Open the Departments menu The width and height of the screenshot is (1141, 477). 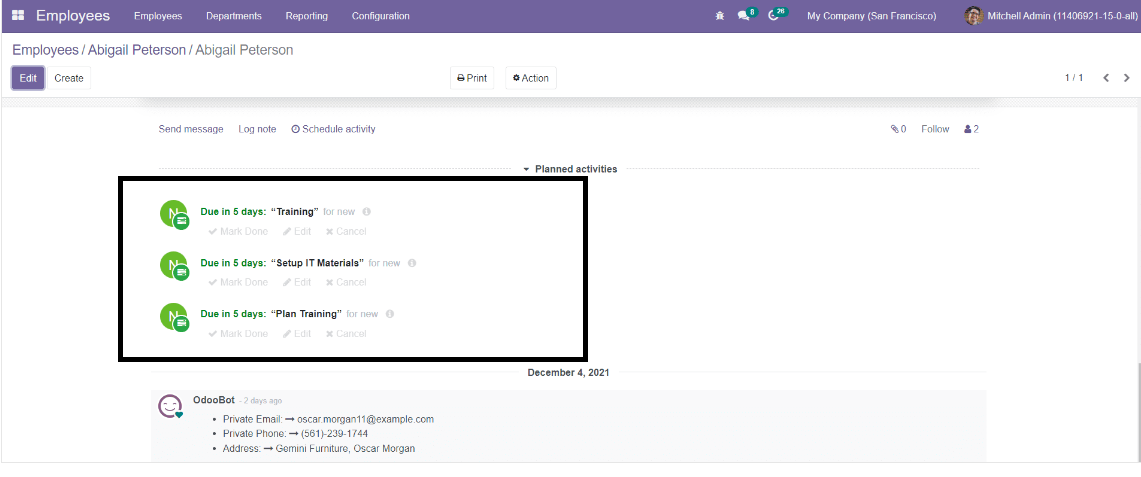pyautogui.click(x=234, y=16)
